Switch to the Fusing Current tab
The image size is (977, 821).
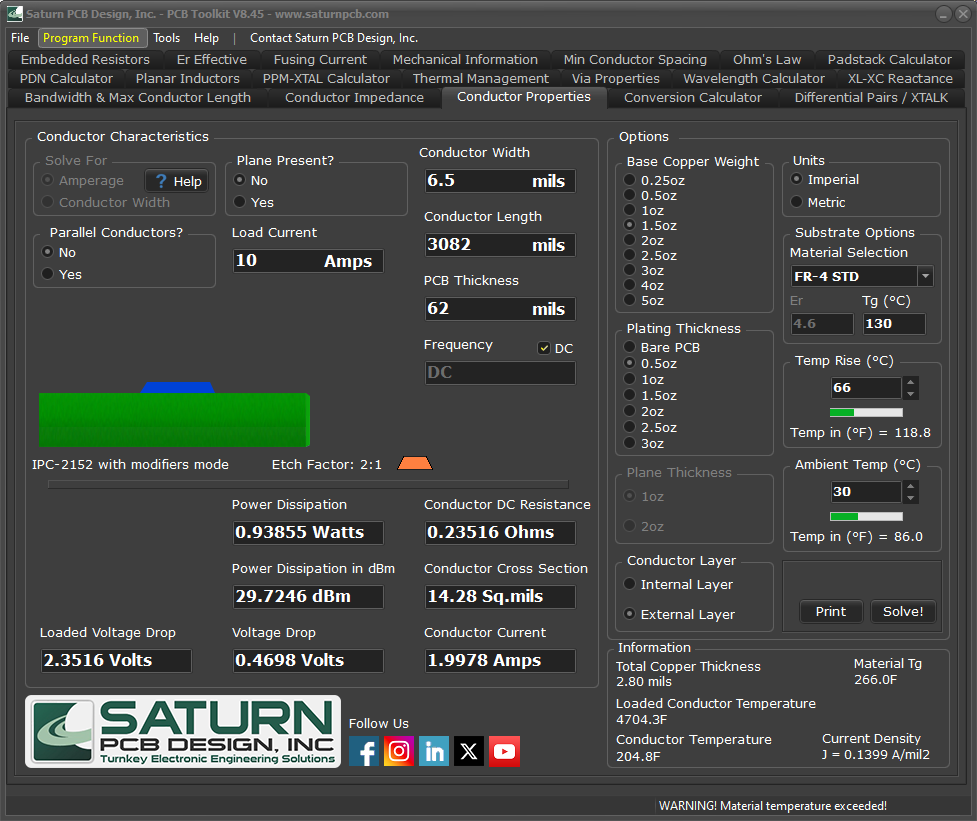pos(320,60)
